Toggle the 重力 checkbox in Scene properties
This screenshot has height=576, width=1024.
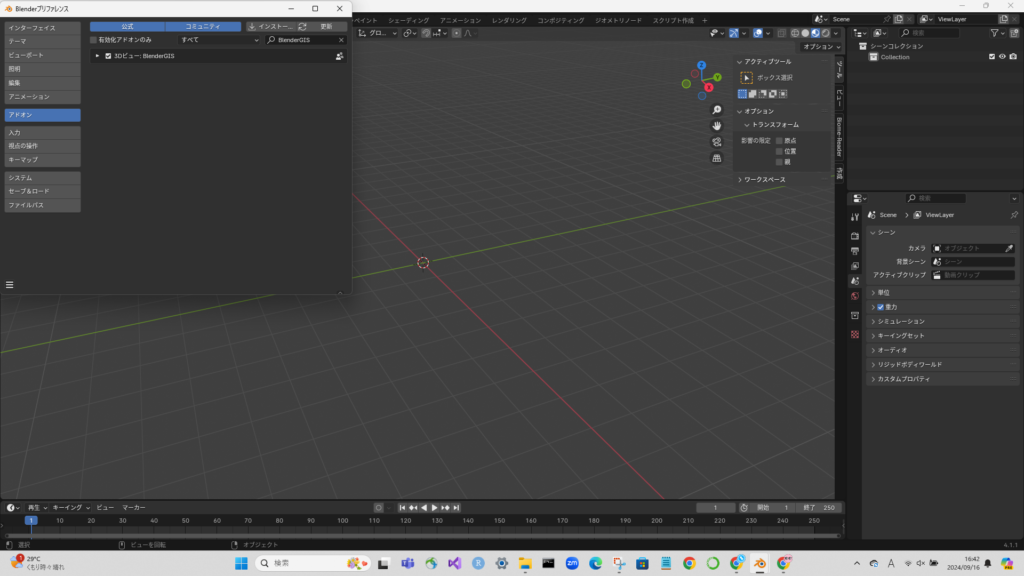point(880,307)
